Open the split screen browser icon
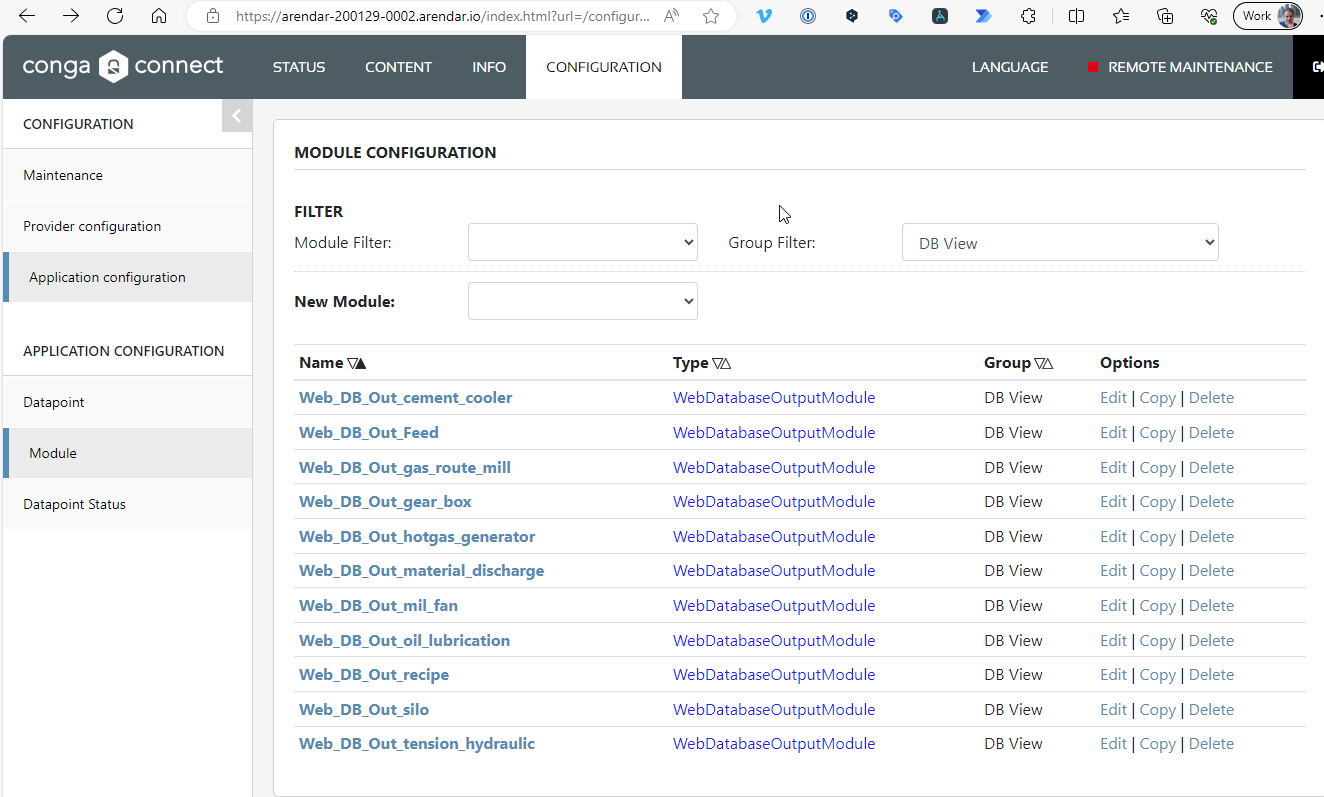1324x797 pixels. (1076, 16)
